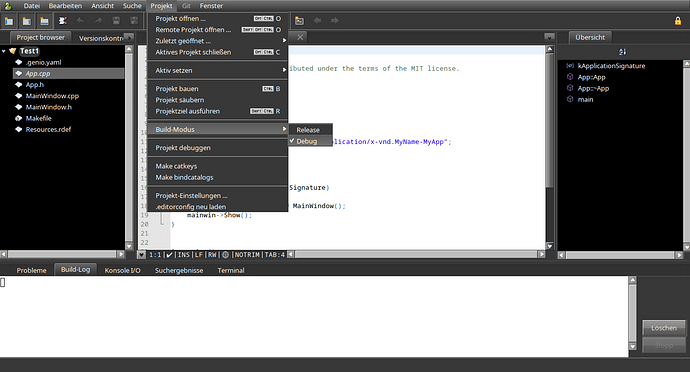The width and height of the screenshot is (690, 372).
Task: Open dropdown arrow left of 1:1 position
Action: (x=141, y=254)
